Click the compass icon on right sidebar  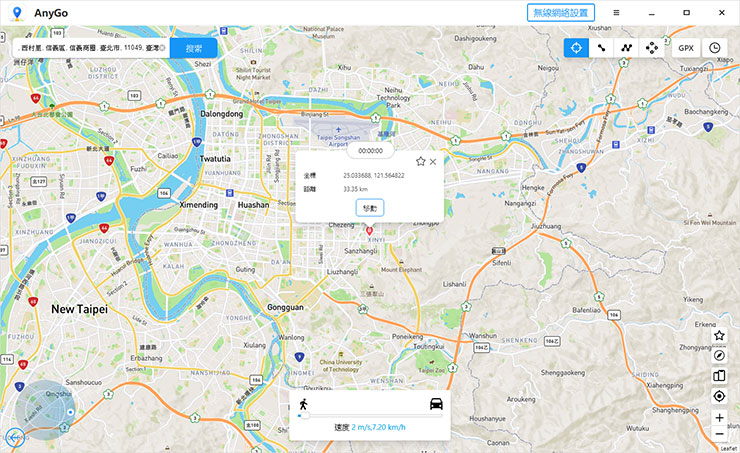719,356
